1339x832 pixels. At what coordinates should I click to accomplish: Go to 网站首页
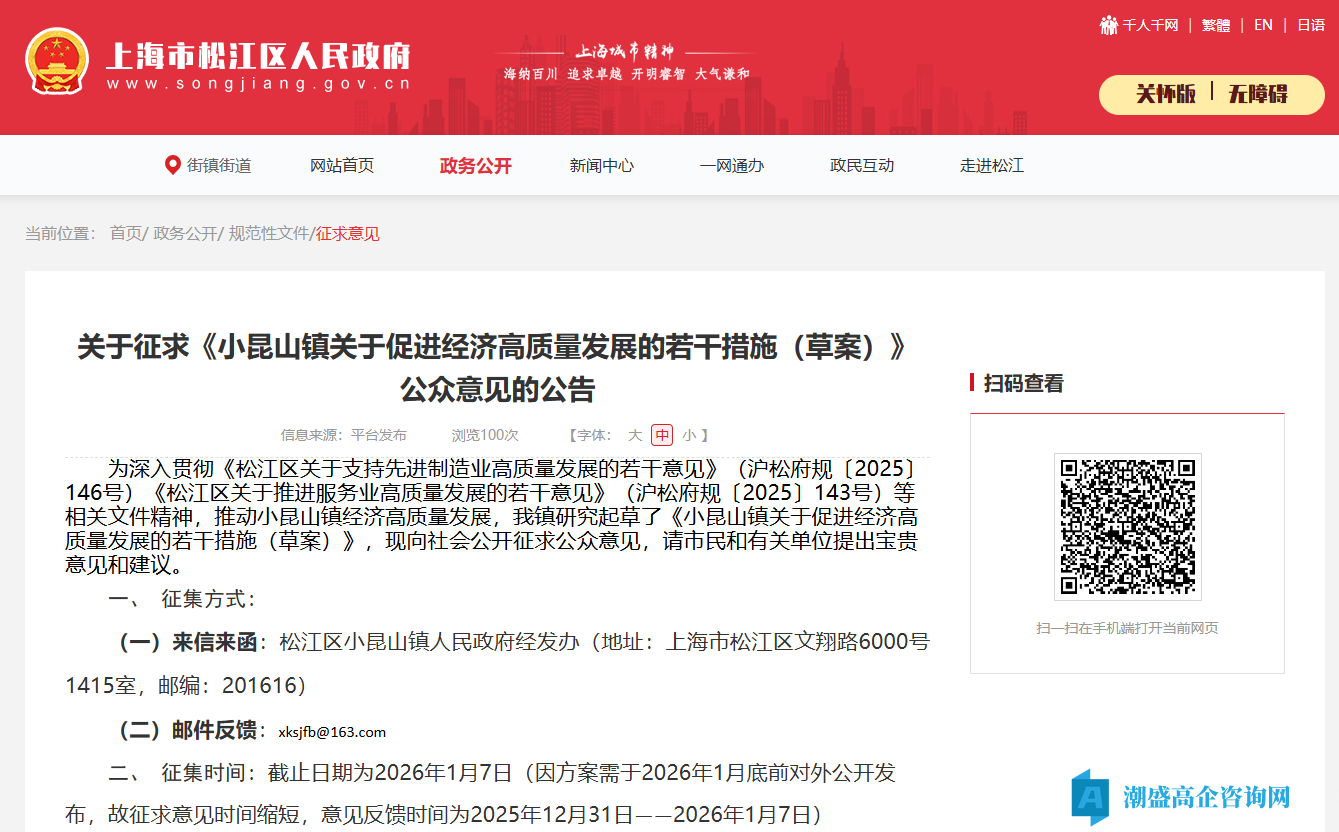click(342, 165)
